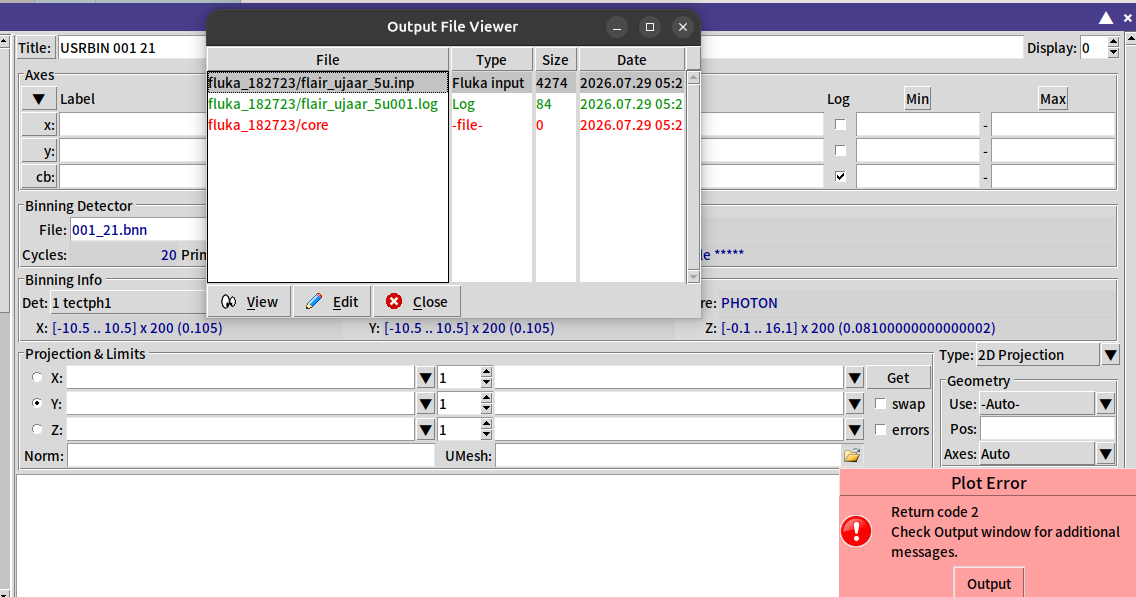This screenshot has width=1136, height=597.
Task: Click the y axis label button
Action: click(39, 151)
